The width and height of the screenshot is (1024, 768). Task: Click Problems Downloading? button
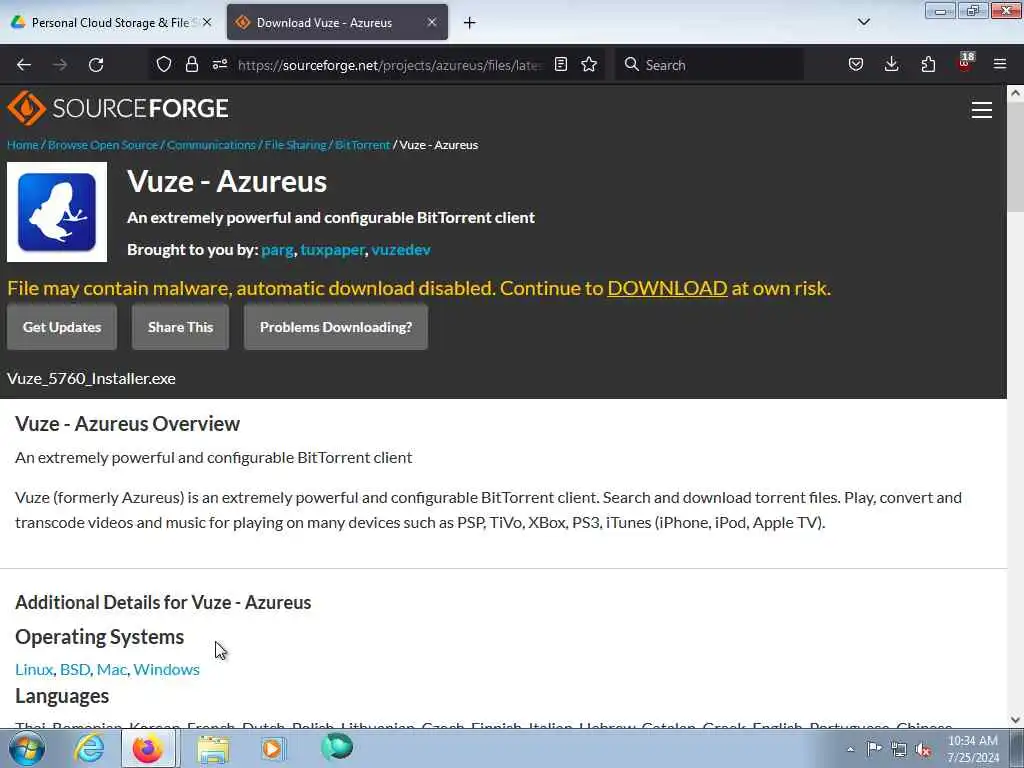pos(336,327)
